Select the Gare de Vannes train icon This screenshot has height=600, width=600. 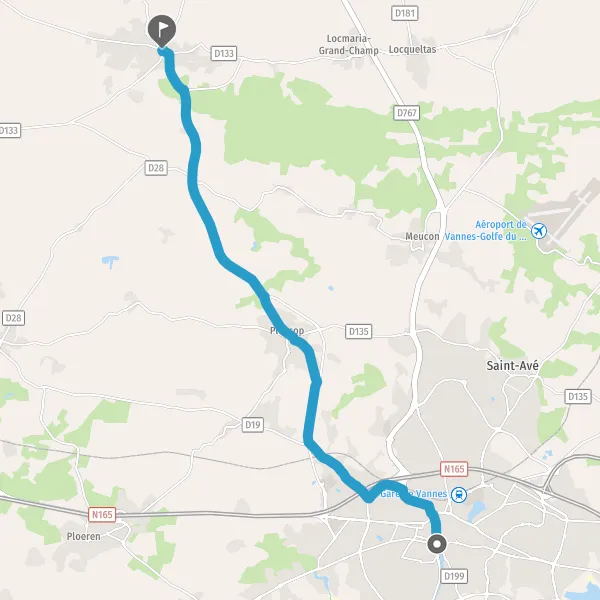coord(458,494)
